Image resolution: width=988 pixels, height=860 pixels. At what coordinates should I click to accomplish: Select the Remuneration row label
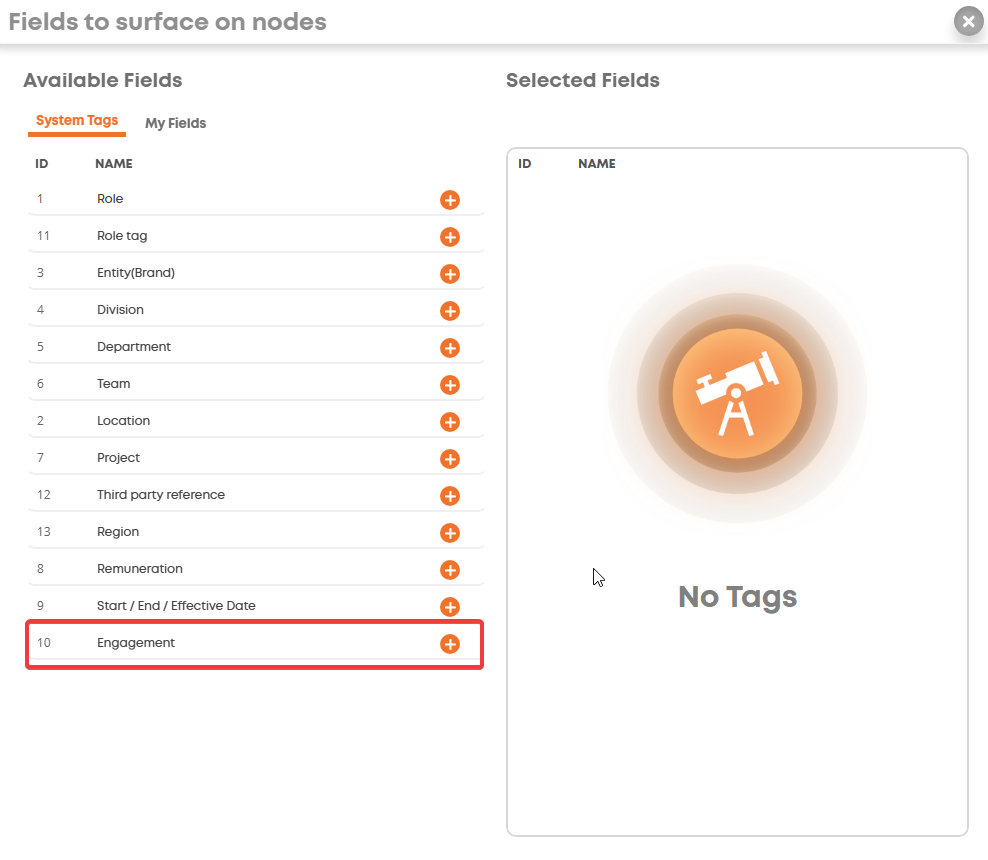[x=140, y=569]
